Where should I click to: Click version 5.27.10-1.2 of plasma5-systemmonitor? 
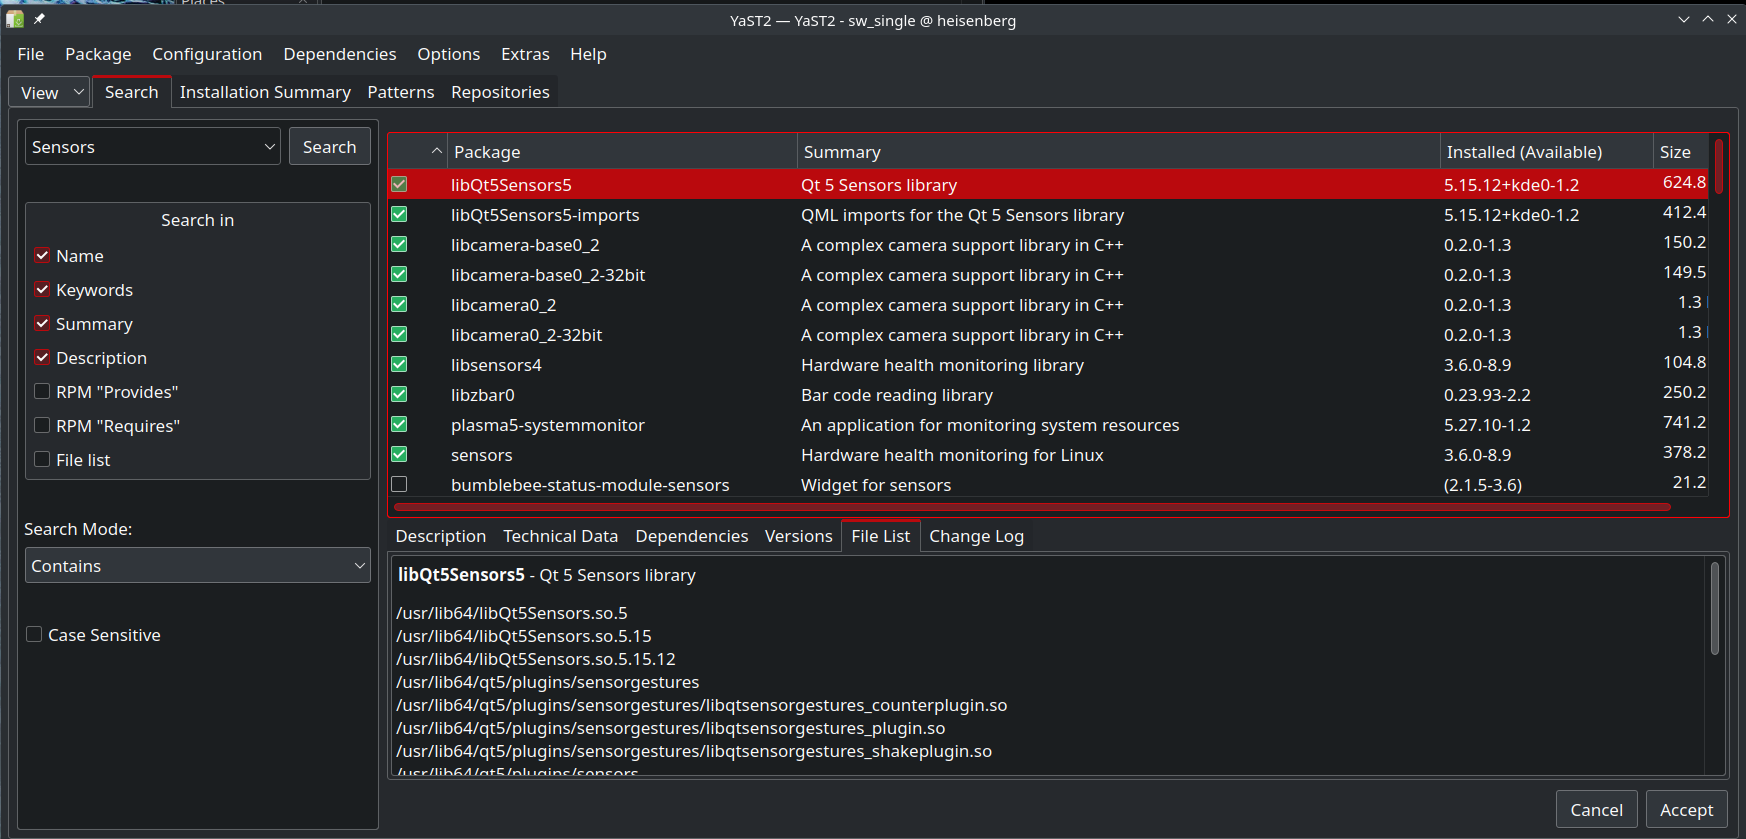(1487, 425)
